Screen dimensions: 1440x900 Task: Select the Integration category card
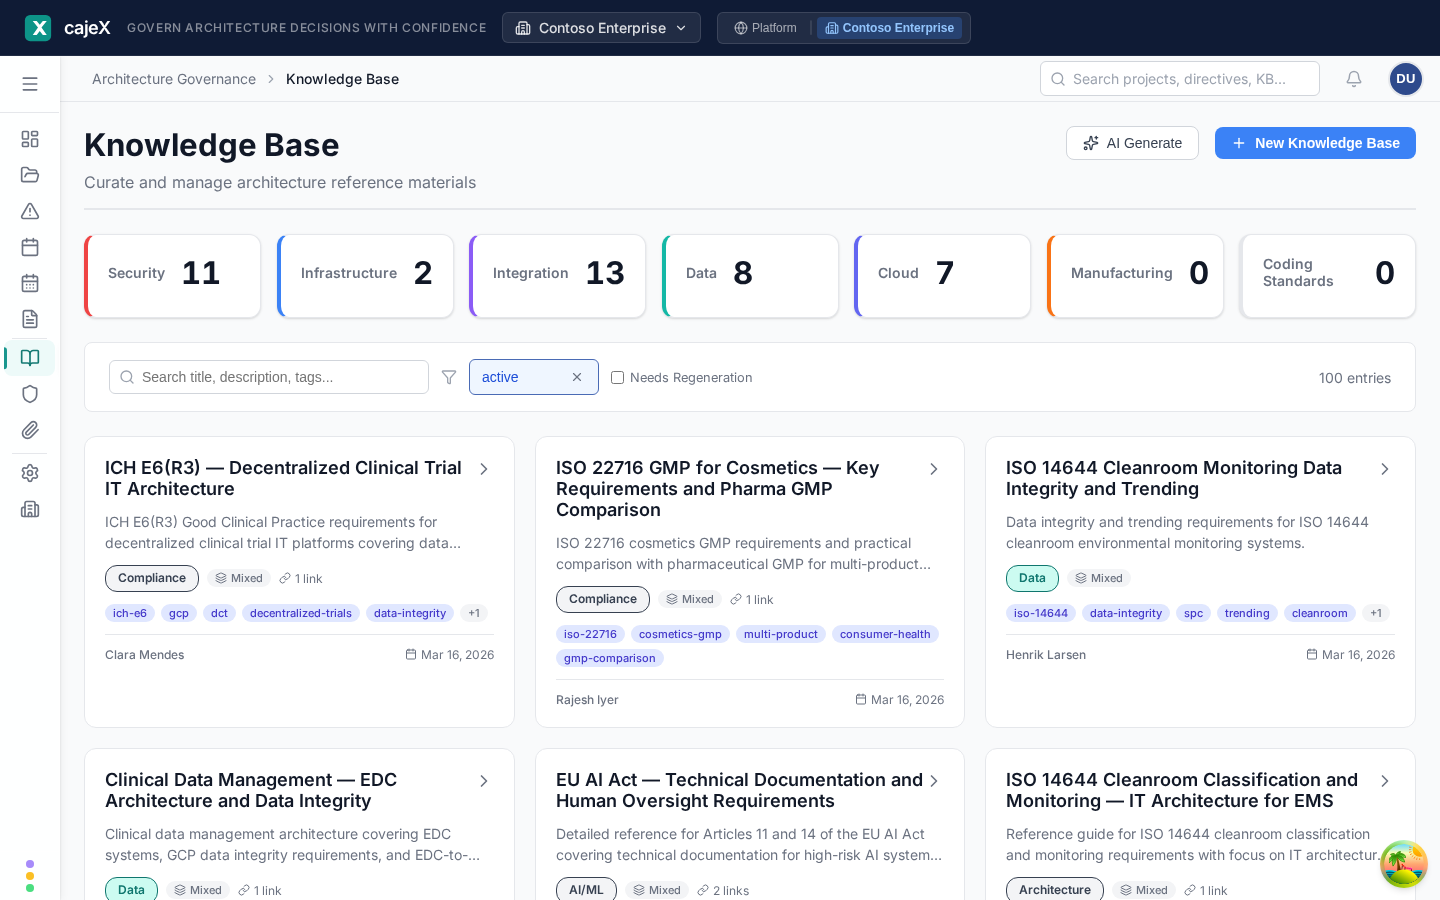(558, 276)
